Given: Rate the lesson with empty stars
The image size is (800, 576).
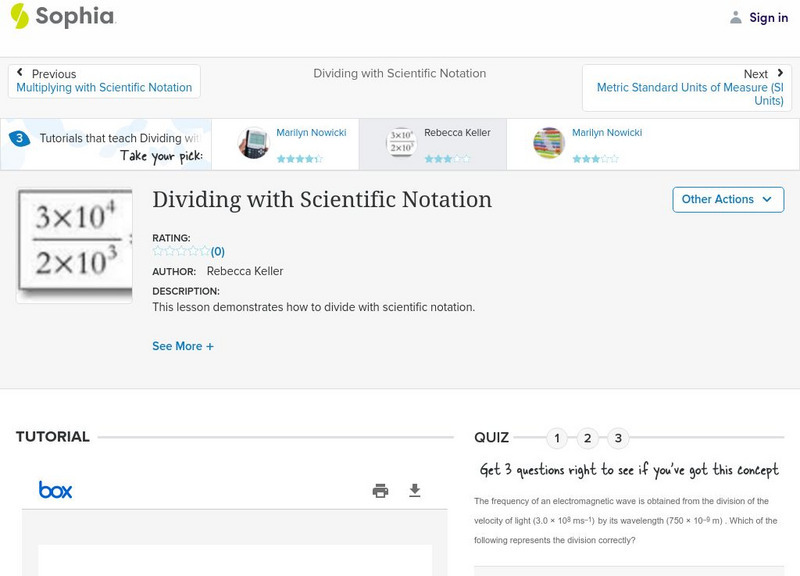Looking at the screenshot, I should [x=181, y=252].
